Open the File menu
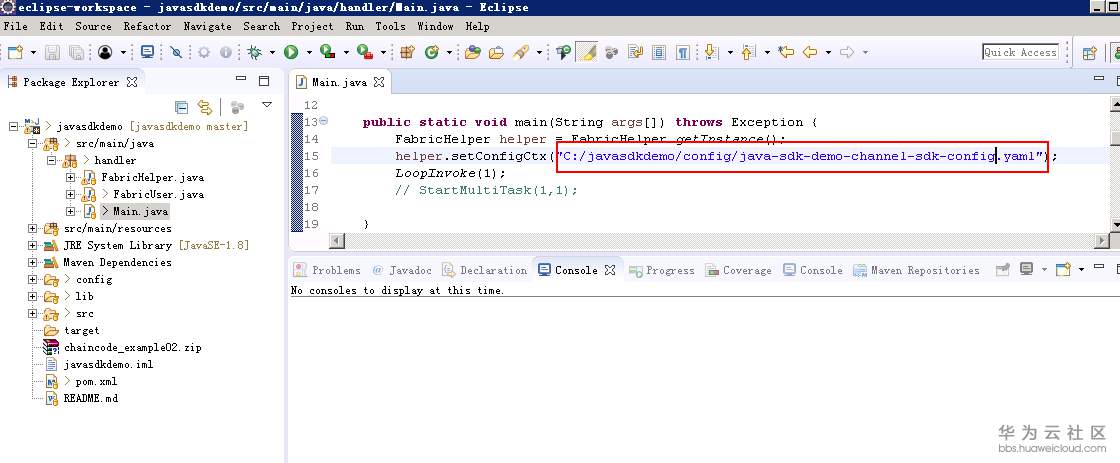The width and height of the screenshot is (1120, 463). point(15,26)
